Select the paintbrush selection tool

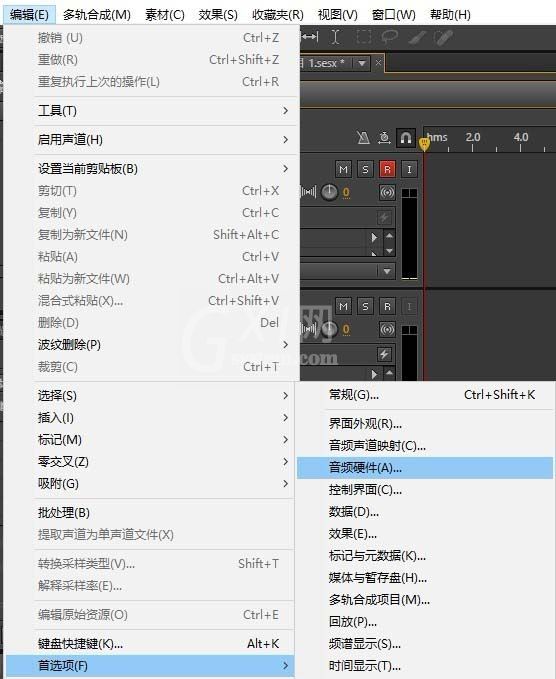click(417, 37)
